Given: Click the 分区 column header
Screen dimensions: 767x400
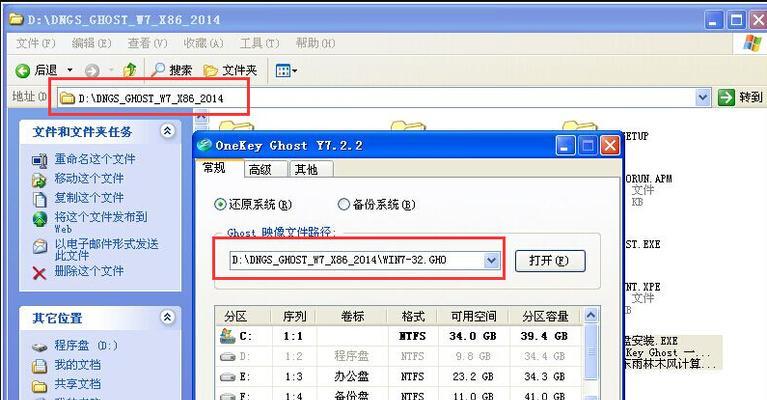Looking at the screenshot, I should pyautogui.click(x=243, y=317).
